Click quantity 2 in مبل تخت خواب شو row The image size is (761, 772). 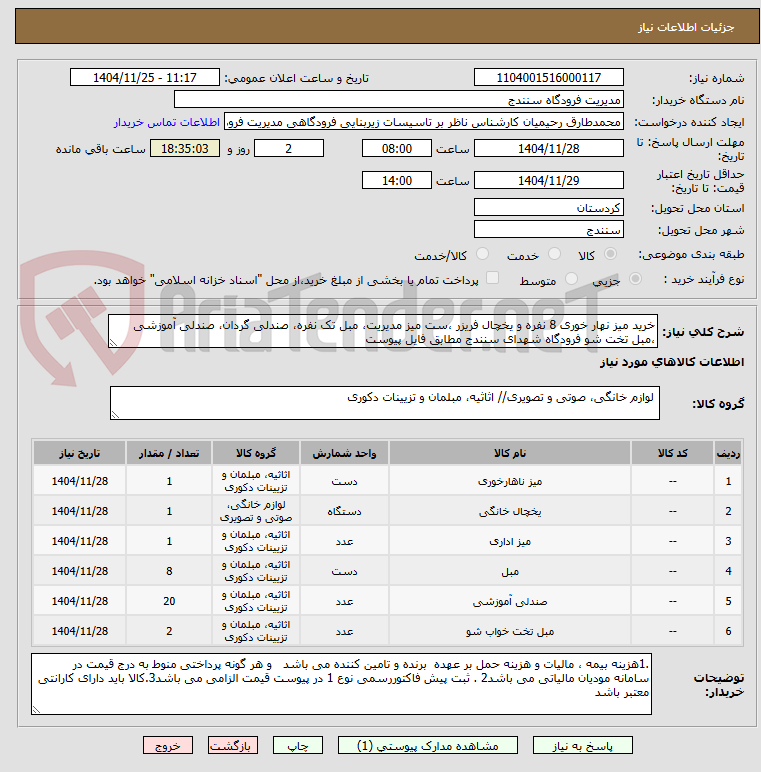169,631
